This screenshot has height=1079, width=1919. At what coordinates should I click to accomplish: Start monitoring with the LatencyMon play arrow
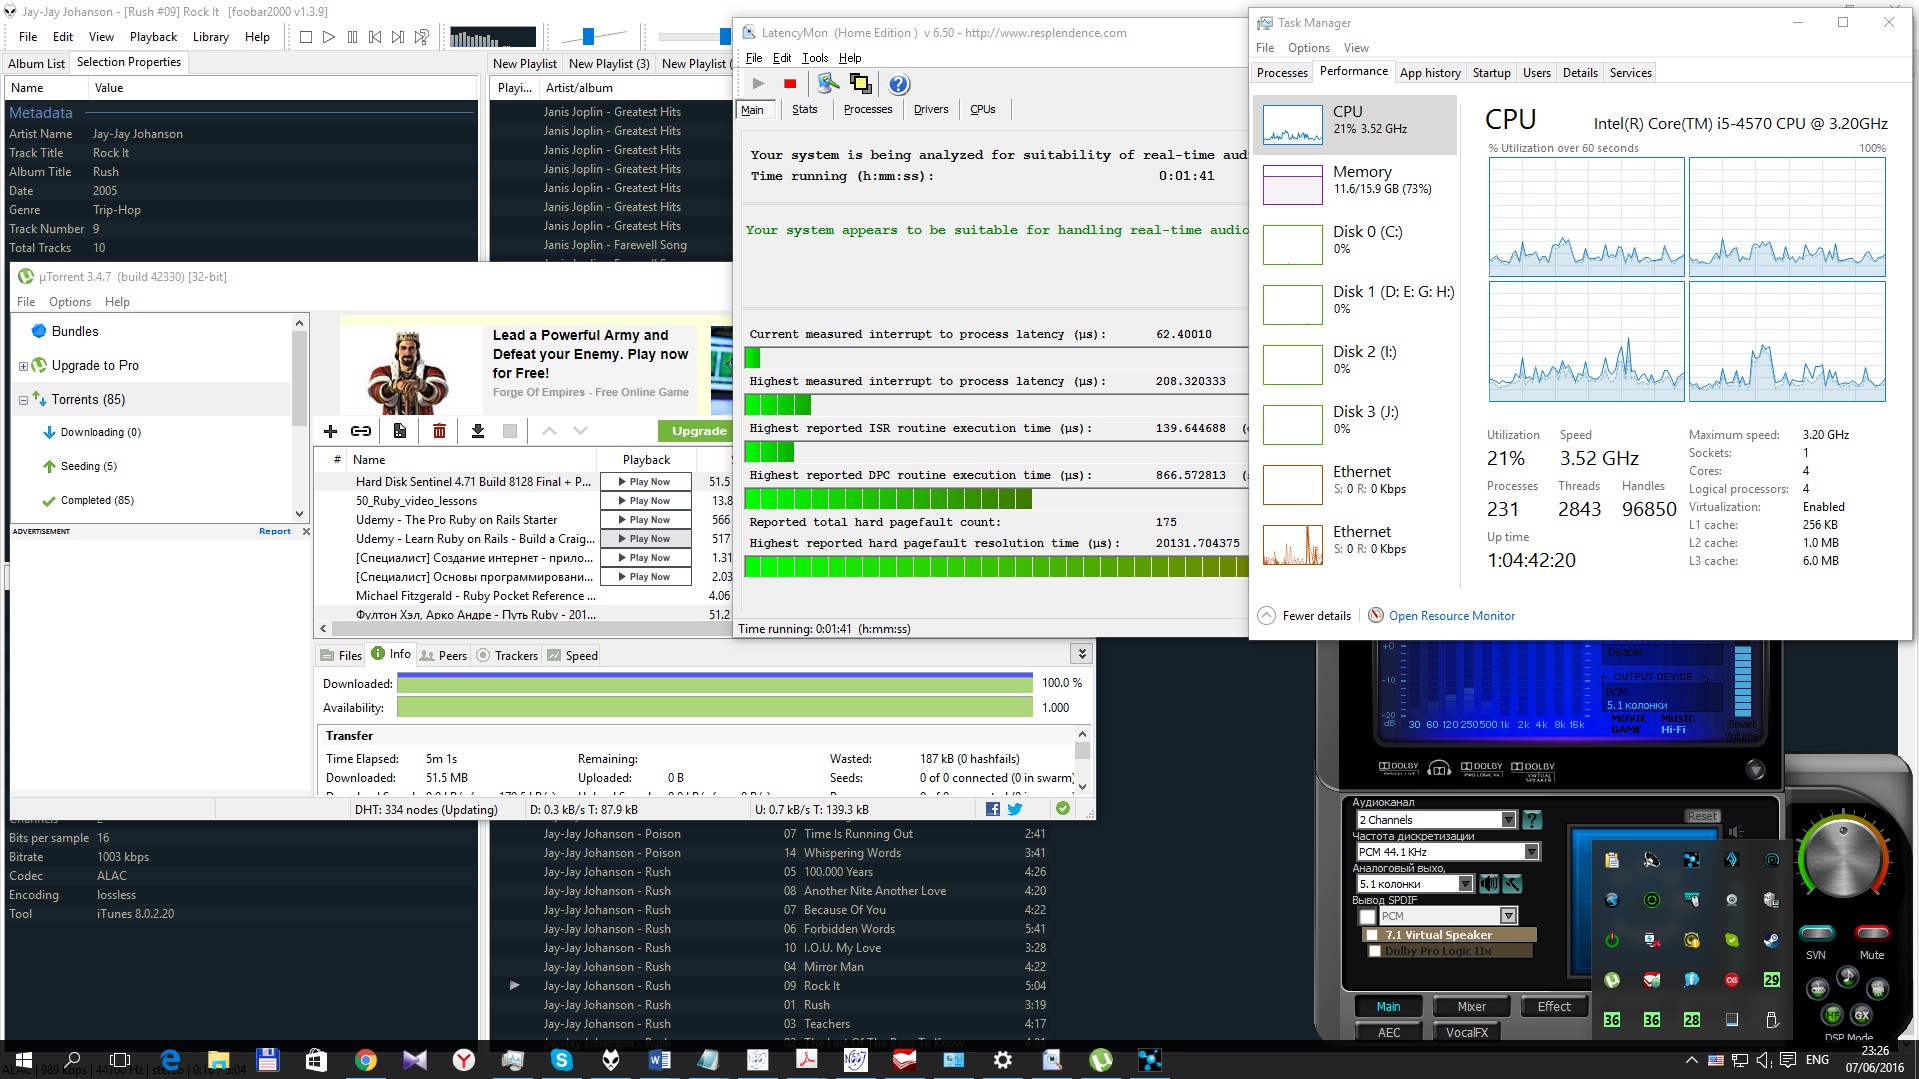[758, 84]
